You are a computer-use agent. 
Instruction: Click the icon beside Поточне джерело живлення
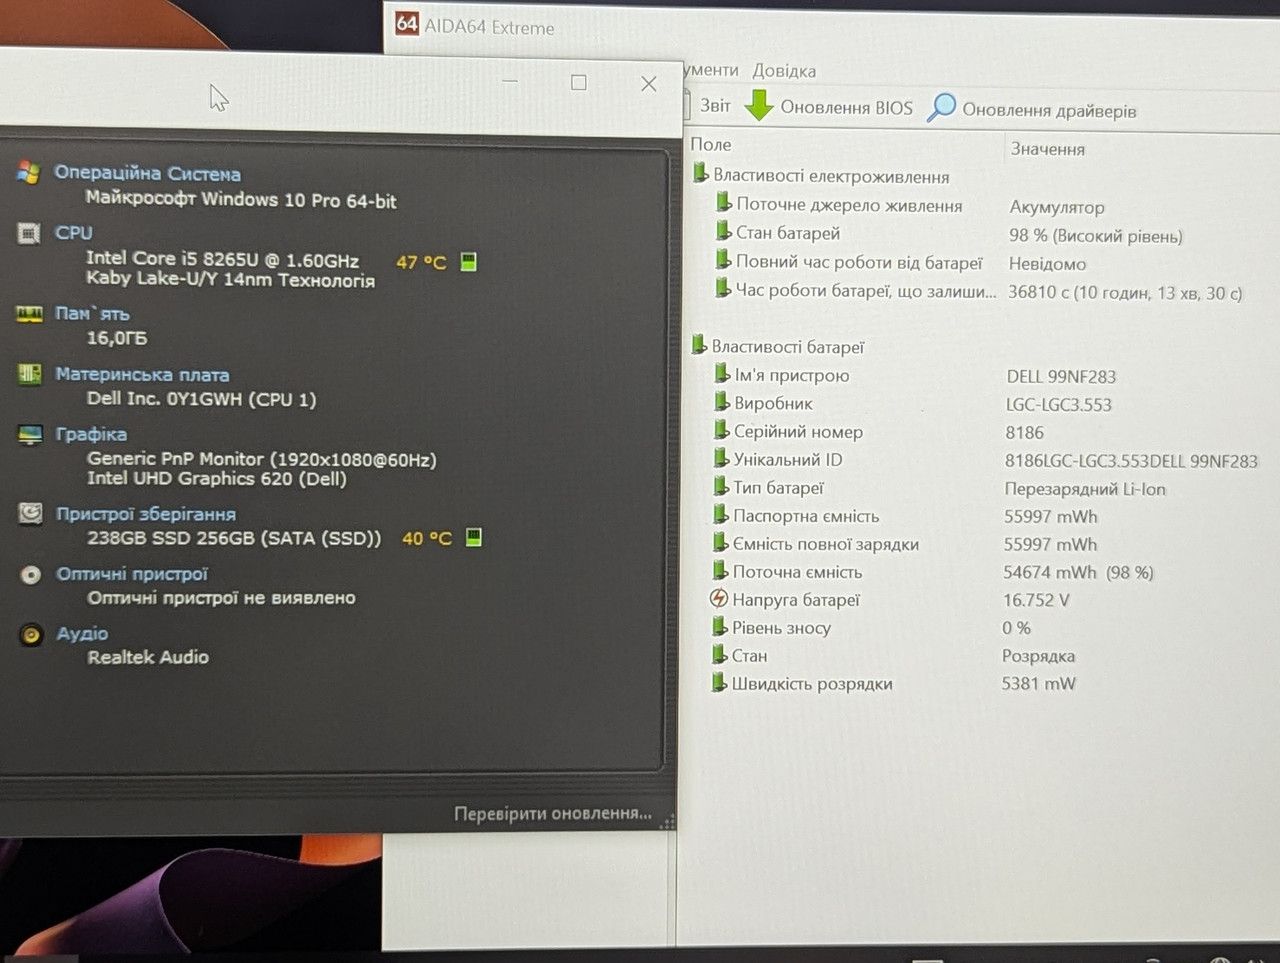click(x=724, y=203)
